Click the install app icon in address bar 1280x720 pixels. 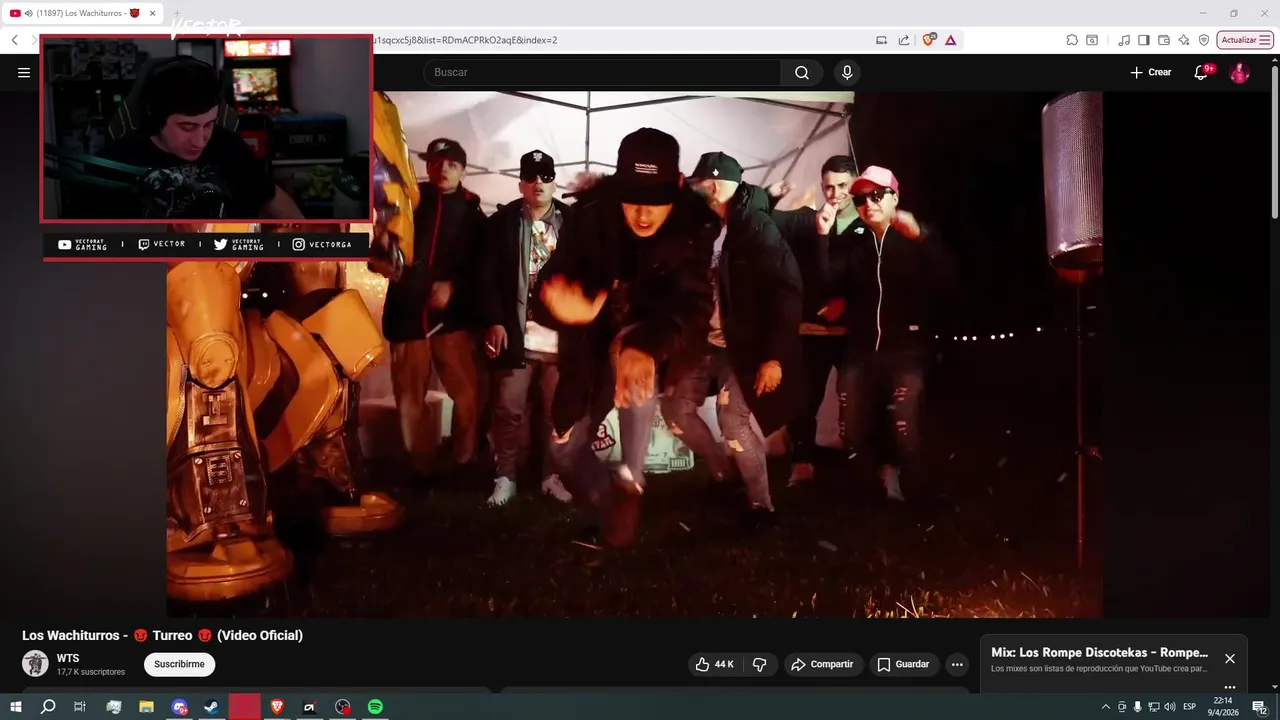click(x=881, y=40)
